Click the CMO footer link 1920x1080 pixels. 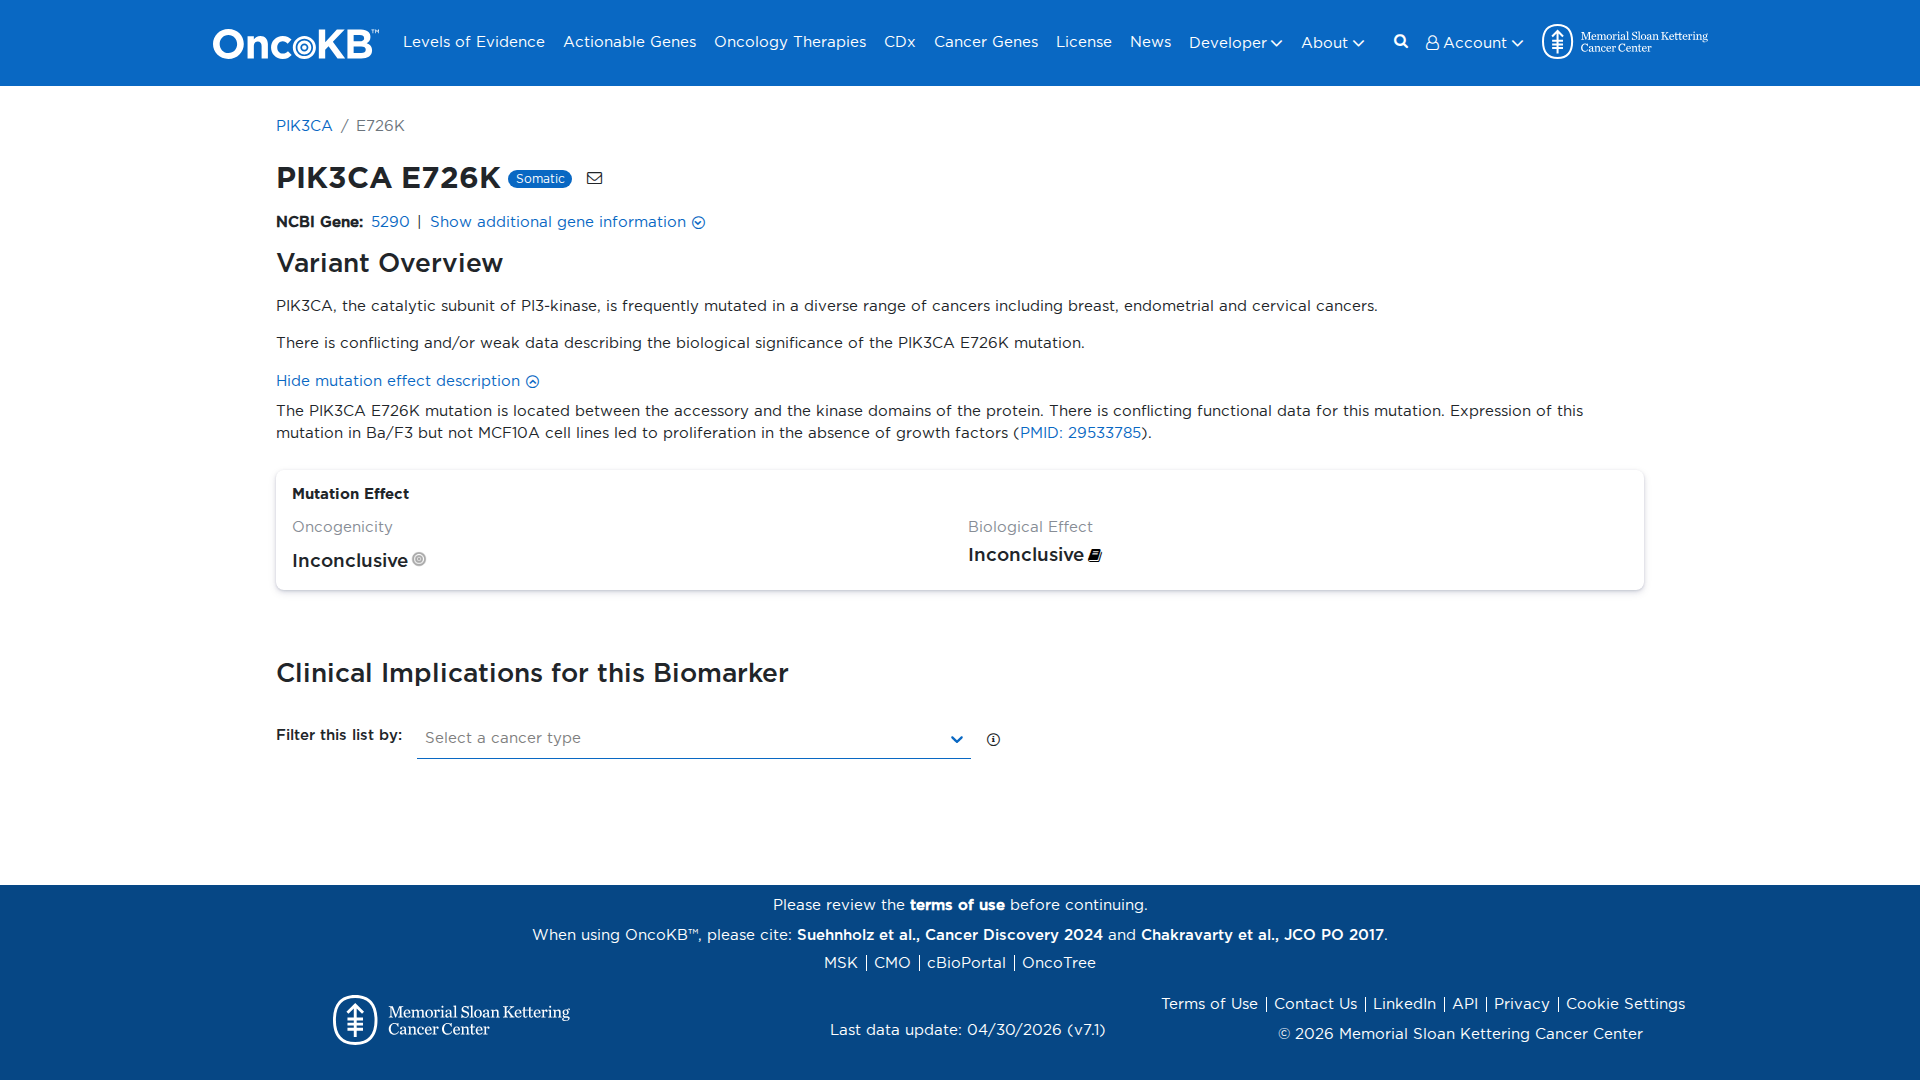tap(892, 963)
